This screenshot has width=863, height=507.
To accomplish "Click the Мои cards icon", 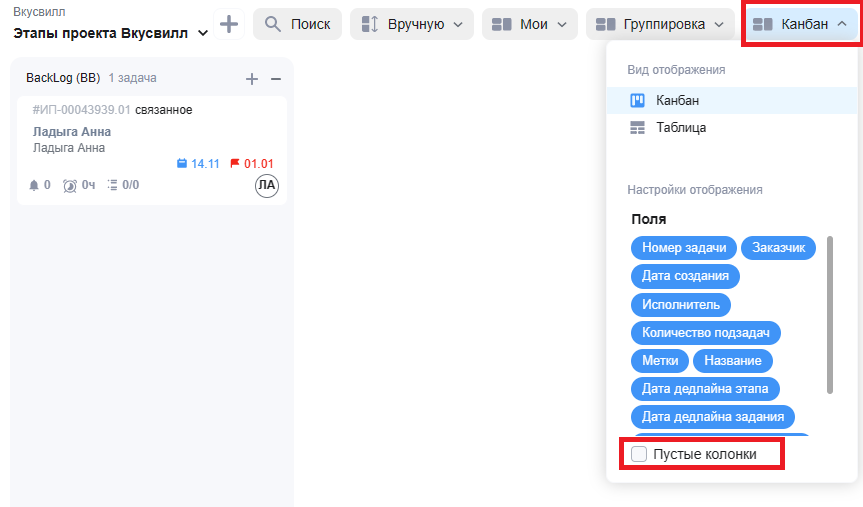I will (501, 24).
